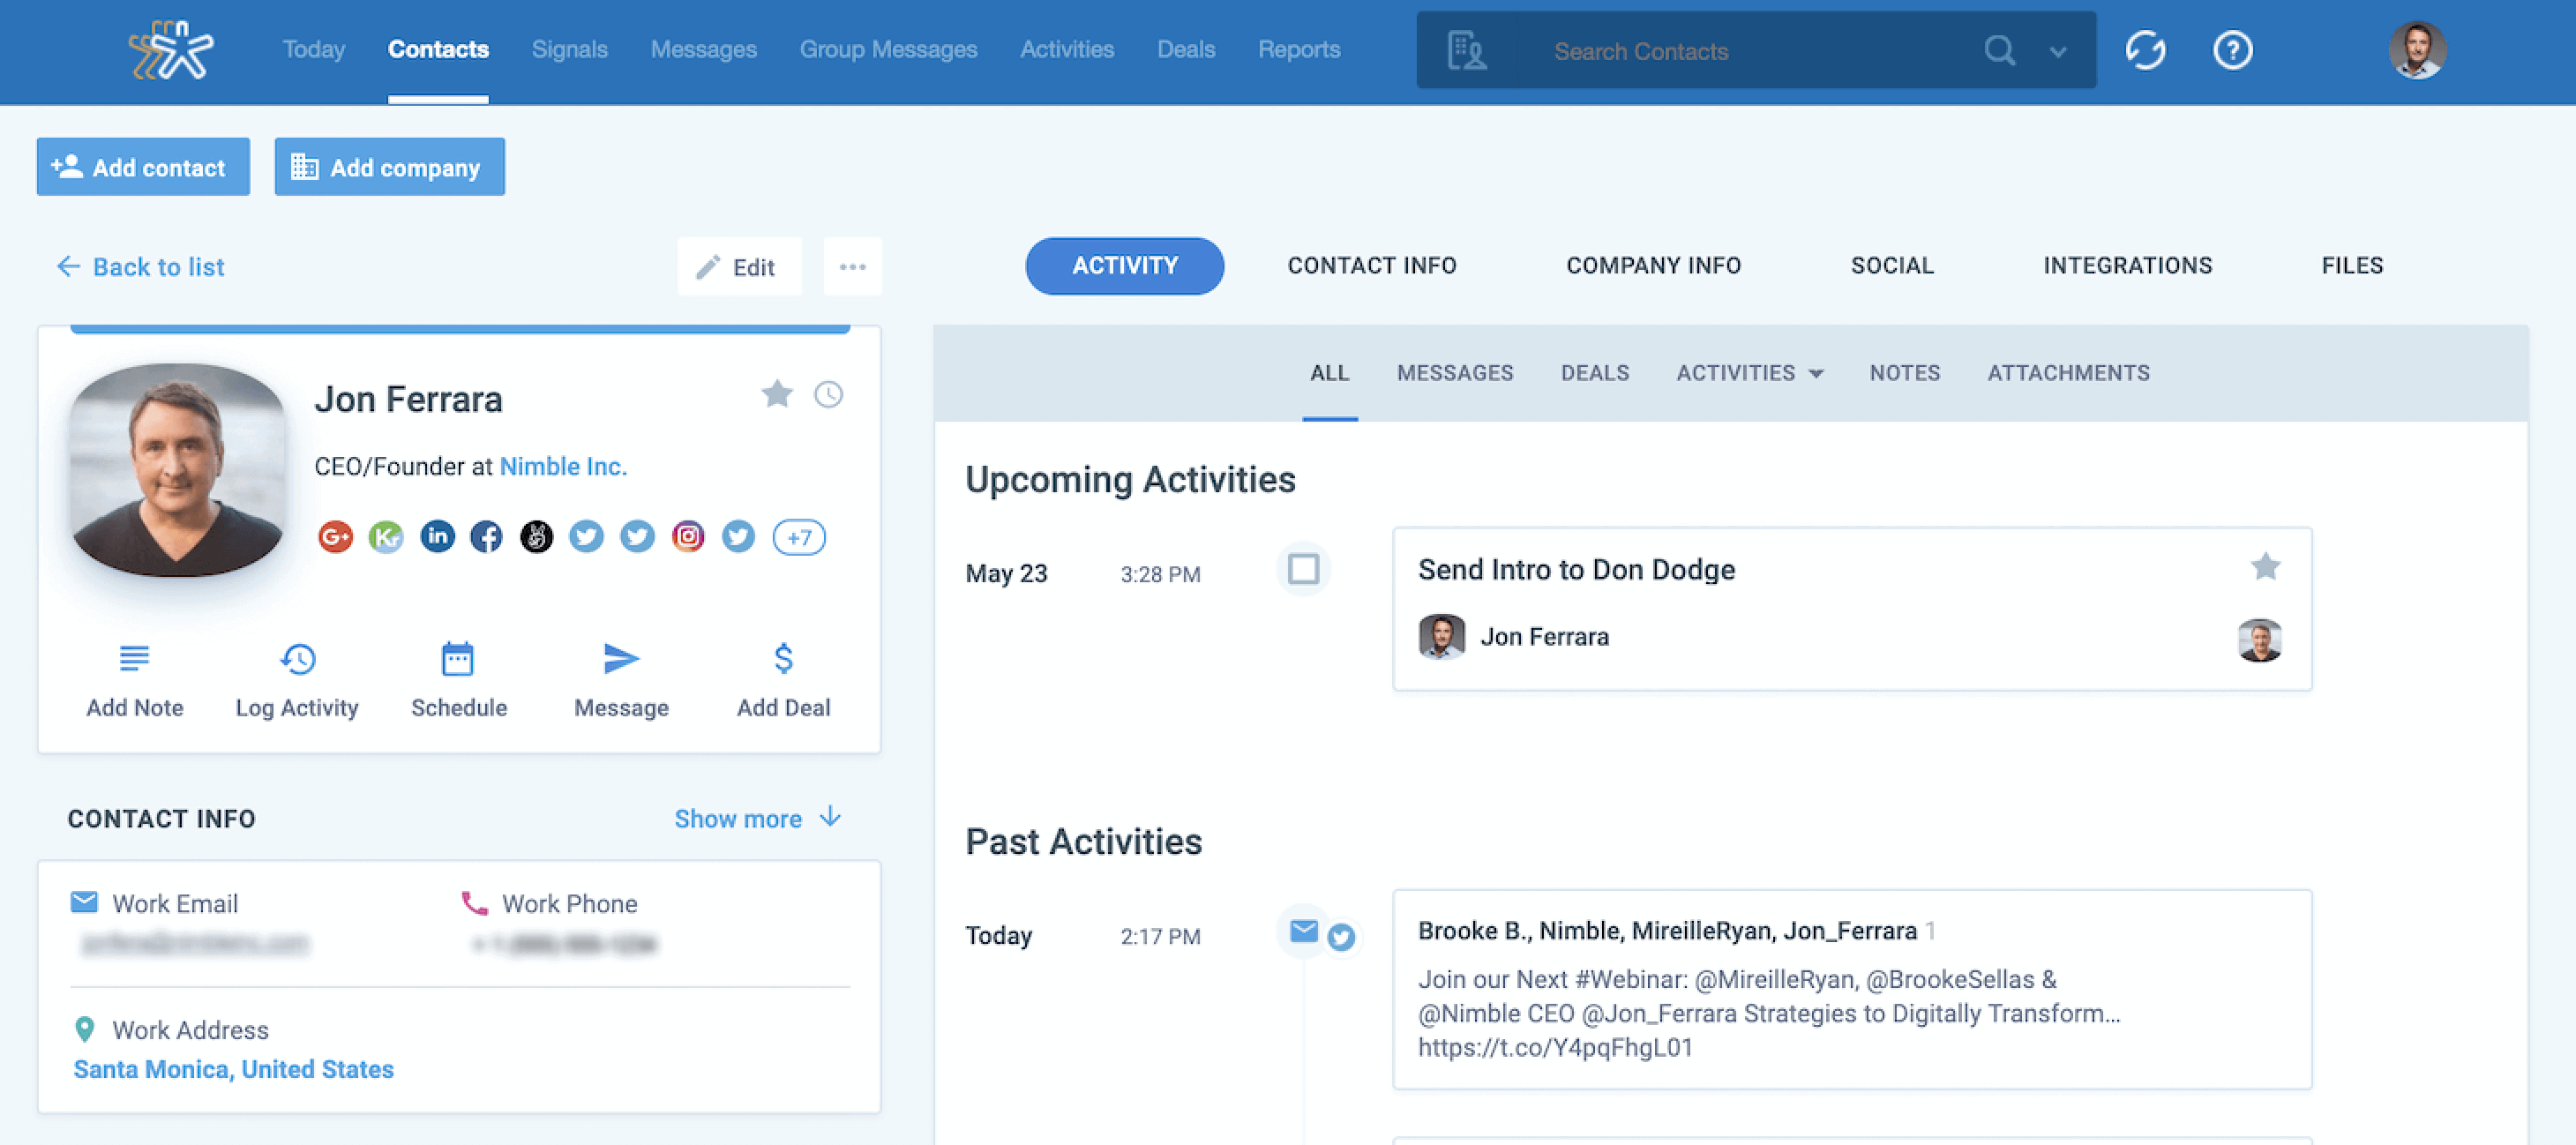Click Jon Ferrara's name in the task card

tap(1544, 637)
